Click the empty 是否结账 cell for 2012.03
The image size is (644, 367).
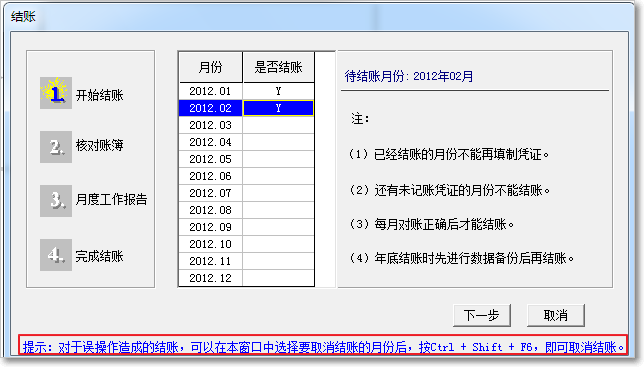click(278, 125)
